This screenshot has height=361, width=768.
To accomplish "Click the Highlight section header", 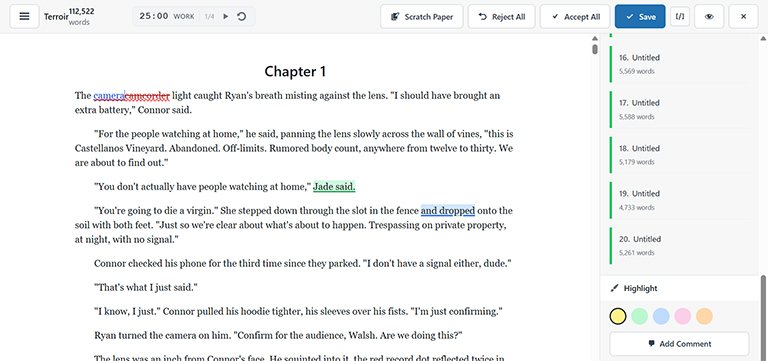I will click(679, 289).
